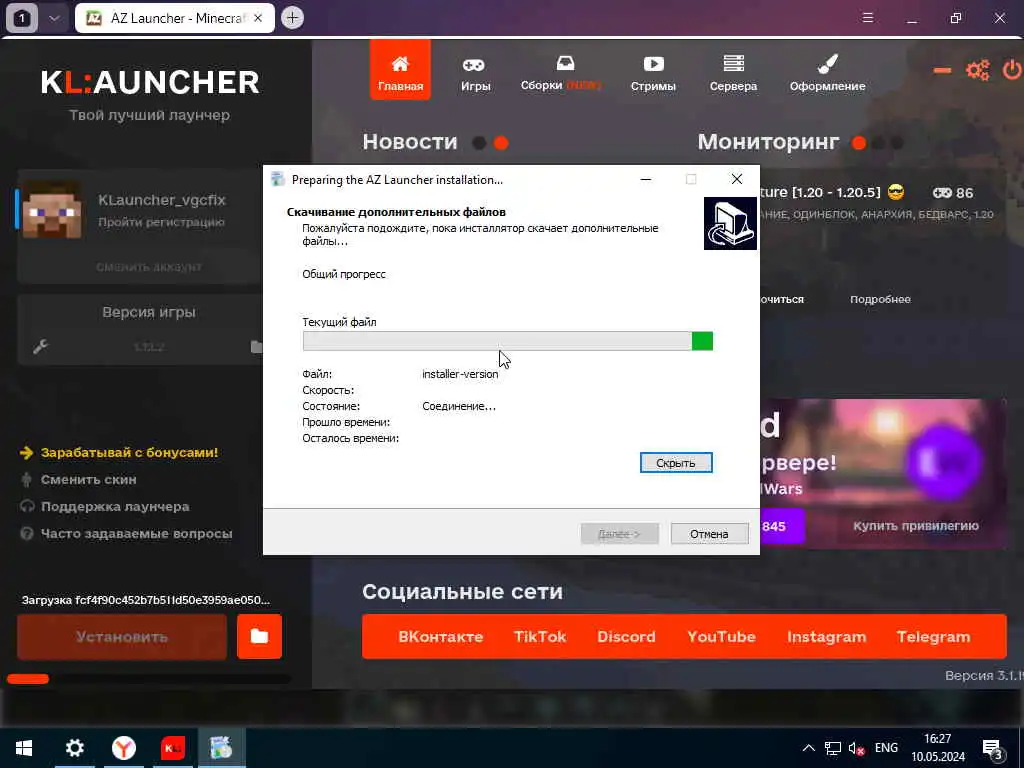Open the browser hamburger menu
1024x768 pixels.
coord(868,18)
